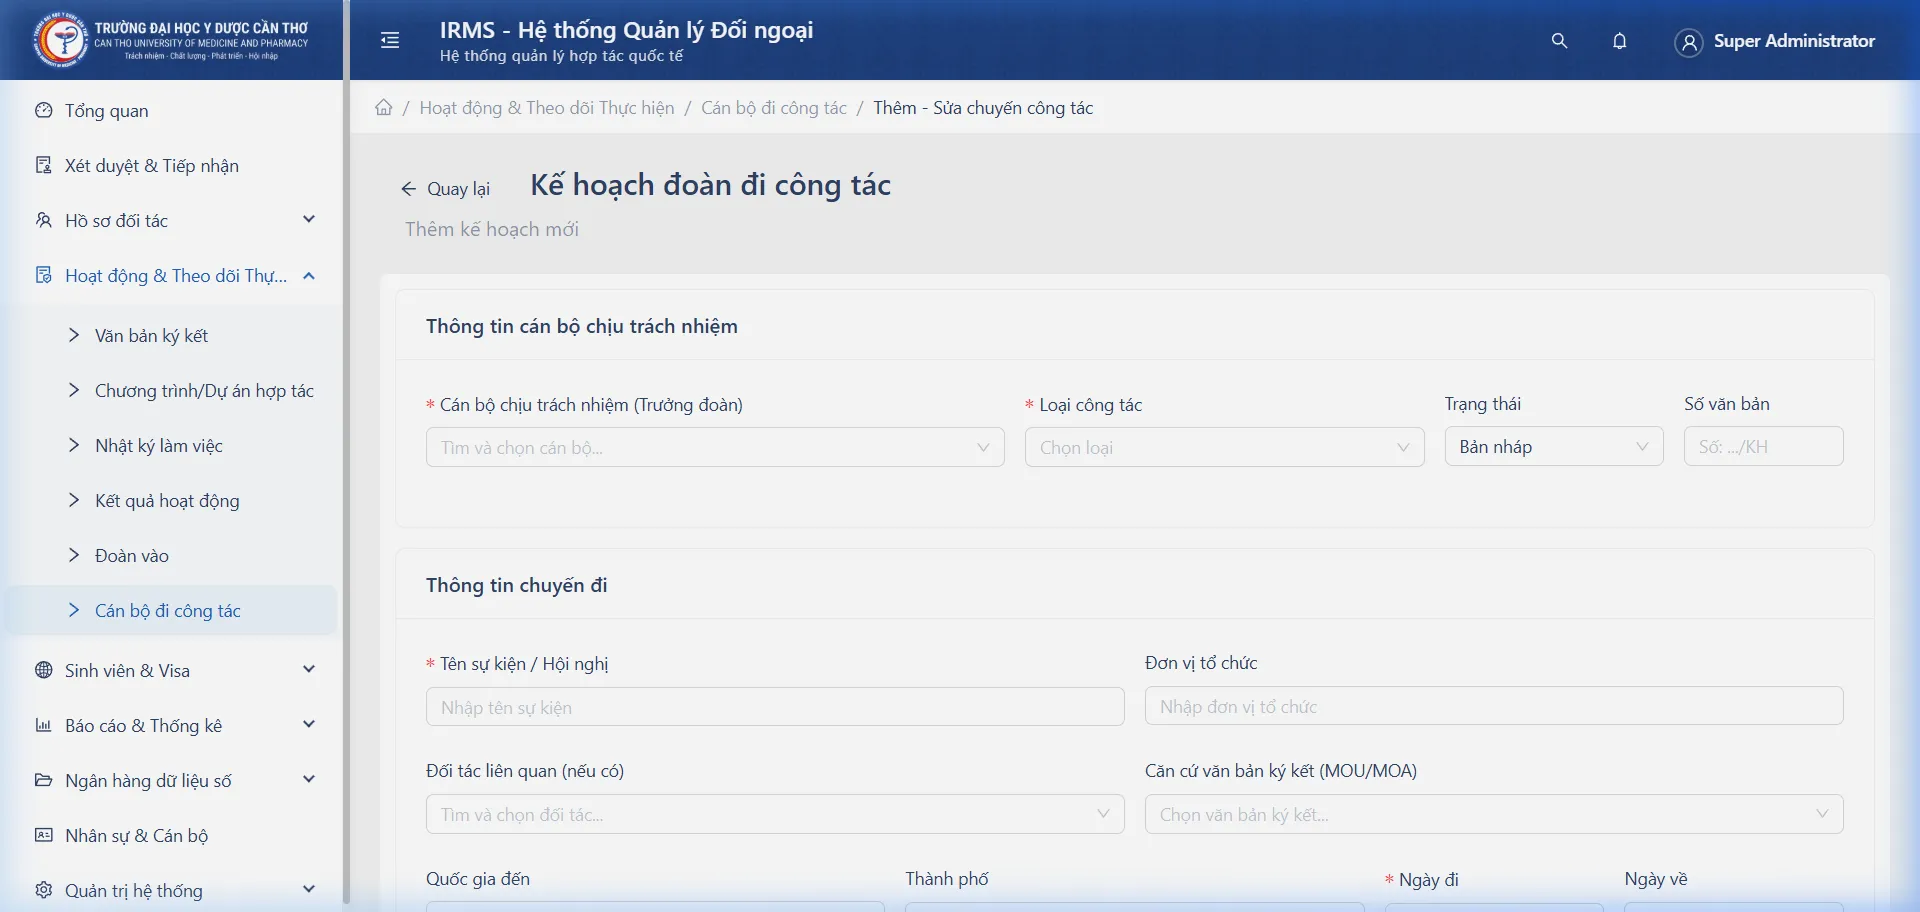Screen dimensions: 1920x912
Task: Open Quản trị hệ thống via the gear icon
Action: [x=42, y=890]
